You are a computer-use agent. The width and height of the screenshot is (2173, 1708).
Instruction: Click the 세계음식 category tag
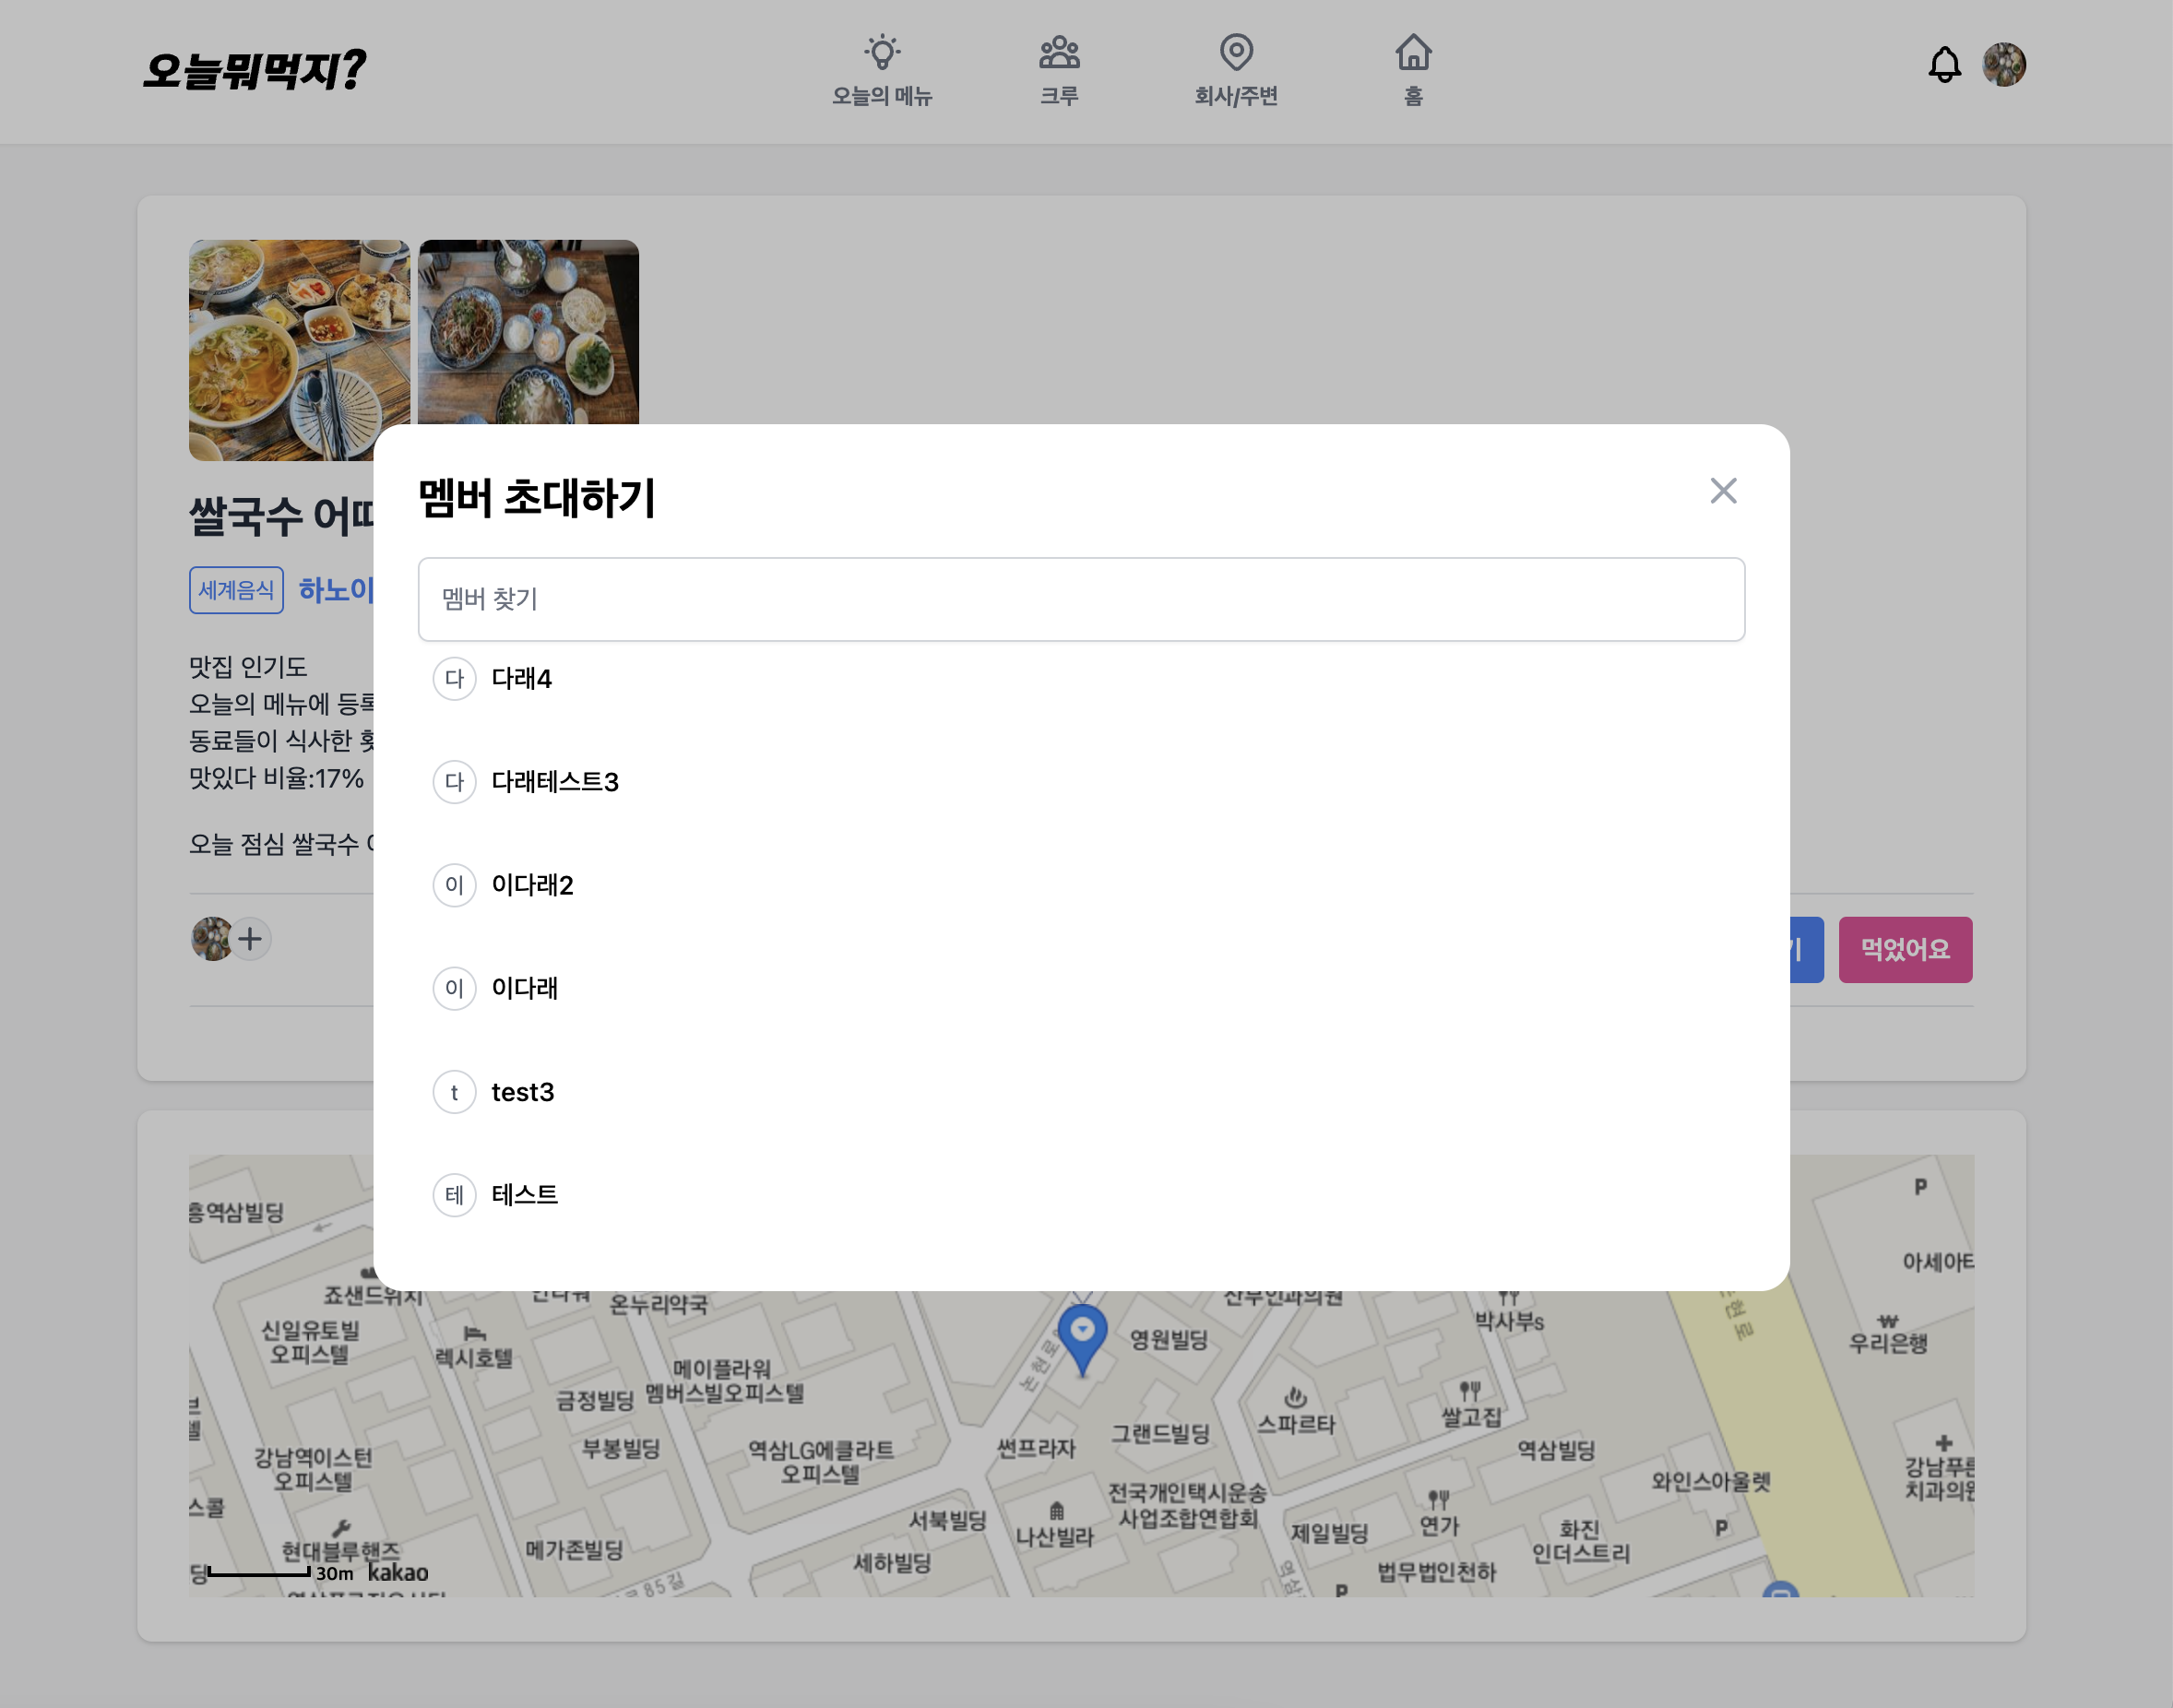pyautogui.click(x=236, y=590)
